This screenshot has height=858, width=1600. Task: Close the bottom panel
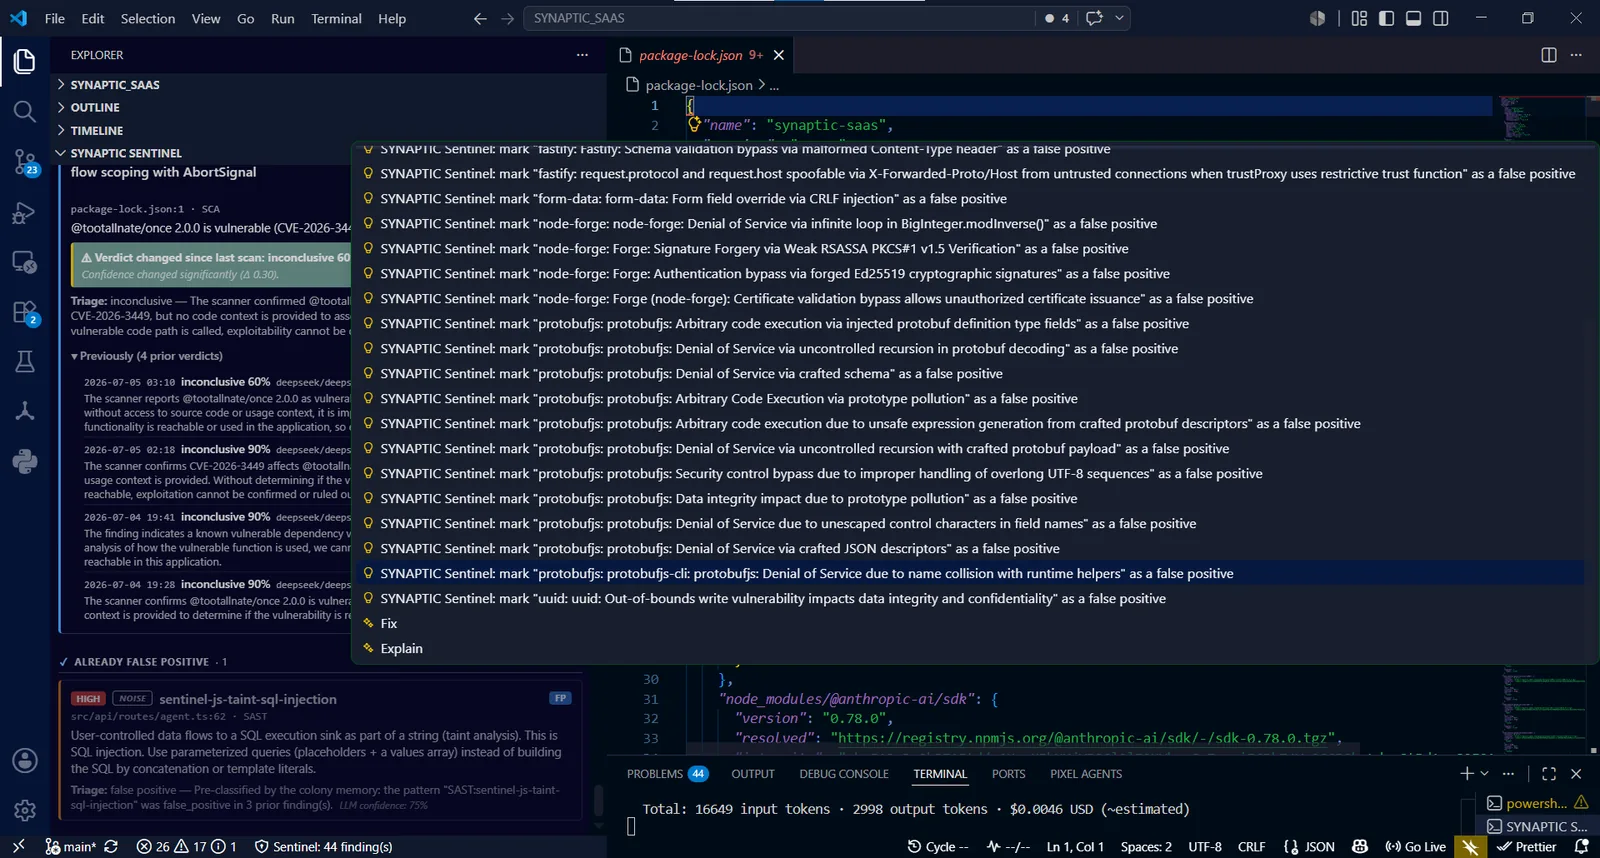1576,773
